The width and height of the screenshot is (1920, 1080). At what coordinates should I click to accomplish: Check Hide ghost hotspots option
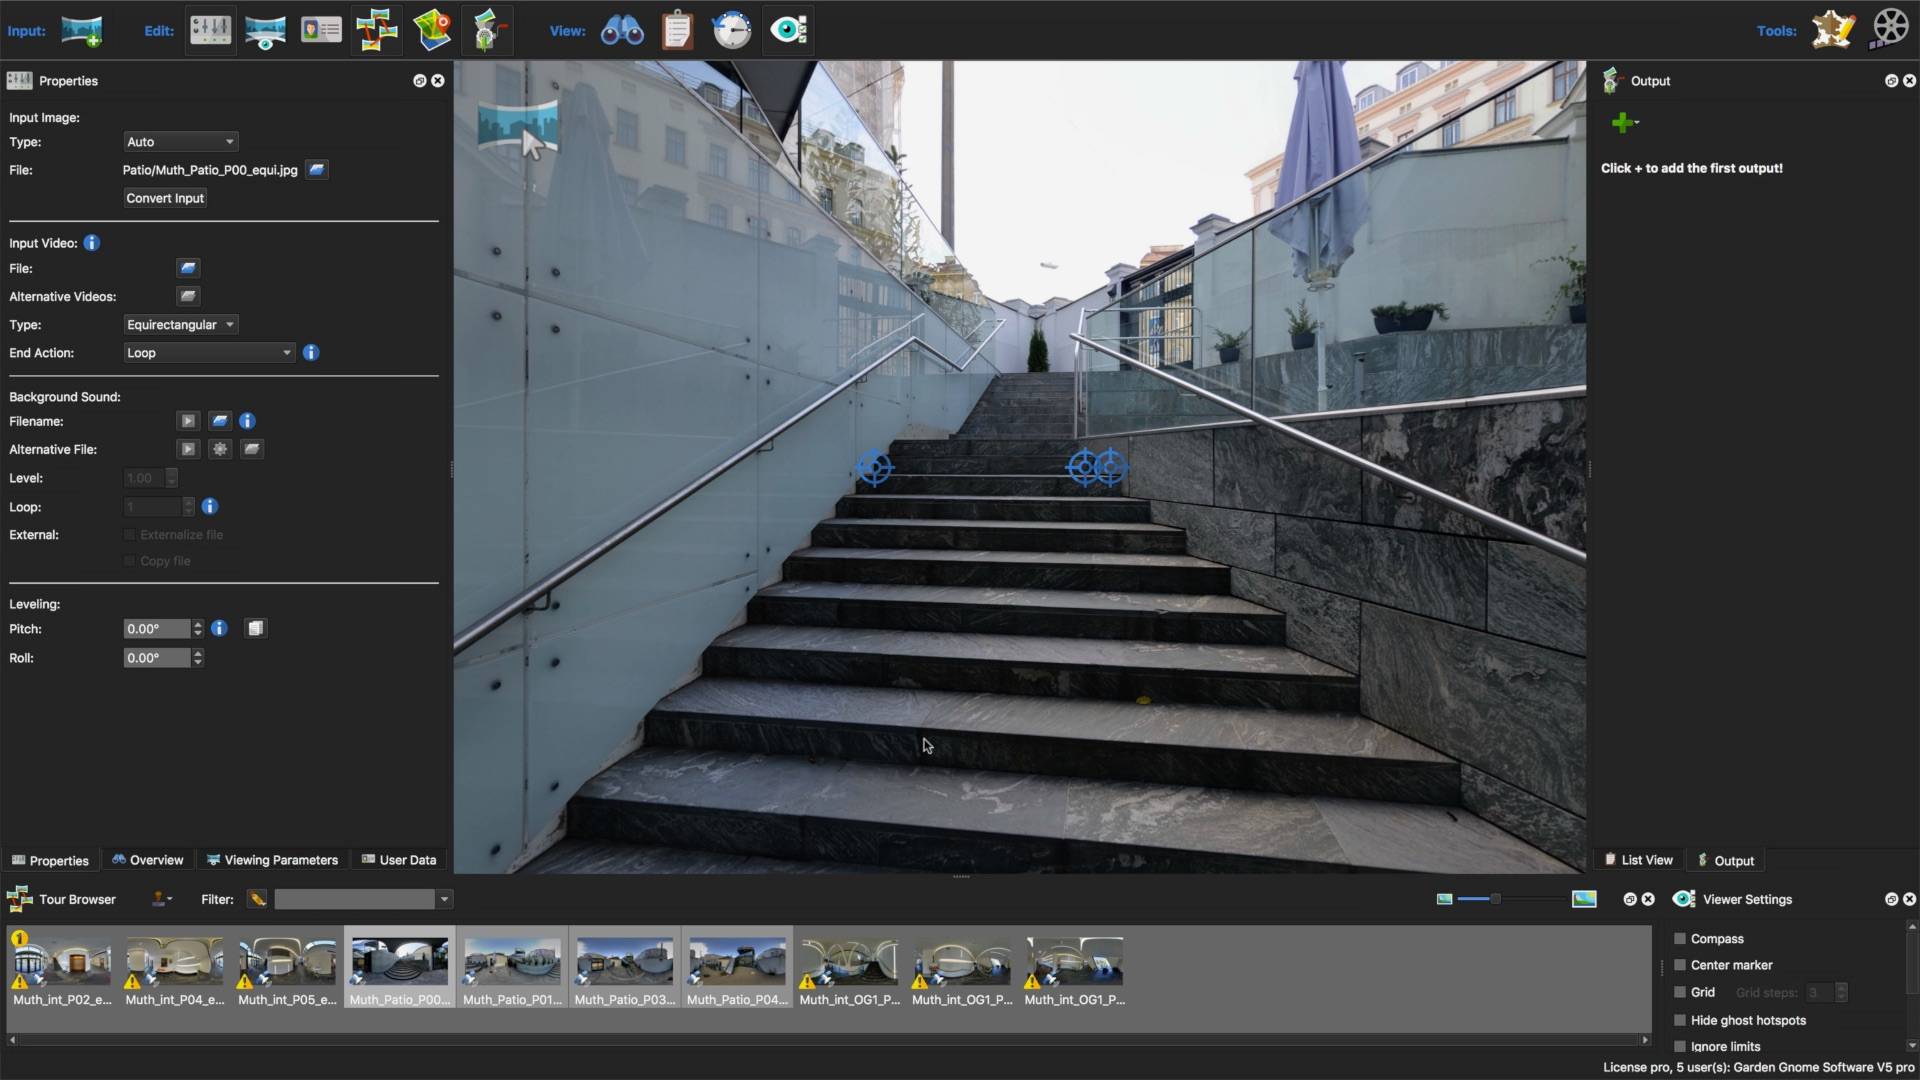click(x=1680, y=1020)
